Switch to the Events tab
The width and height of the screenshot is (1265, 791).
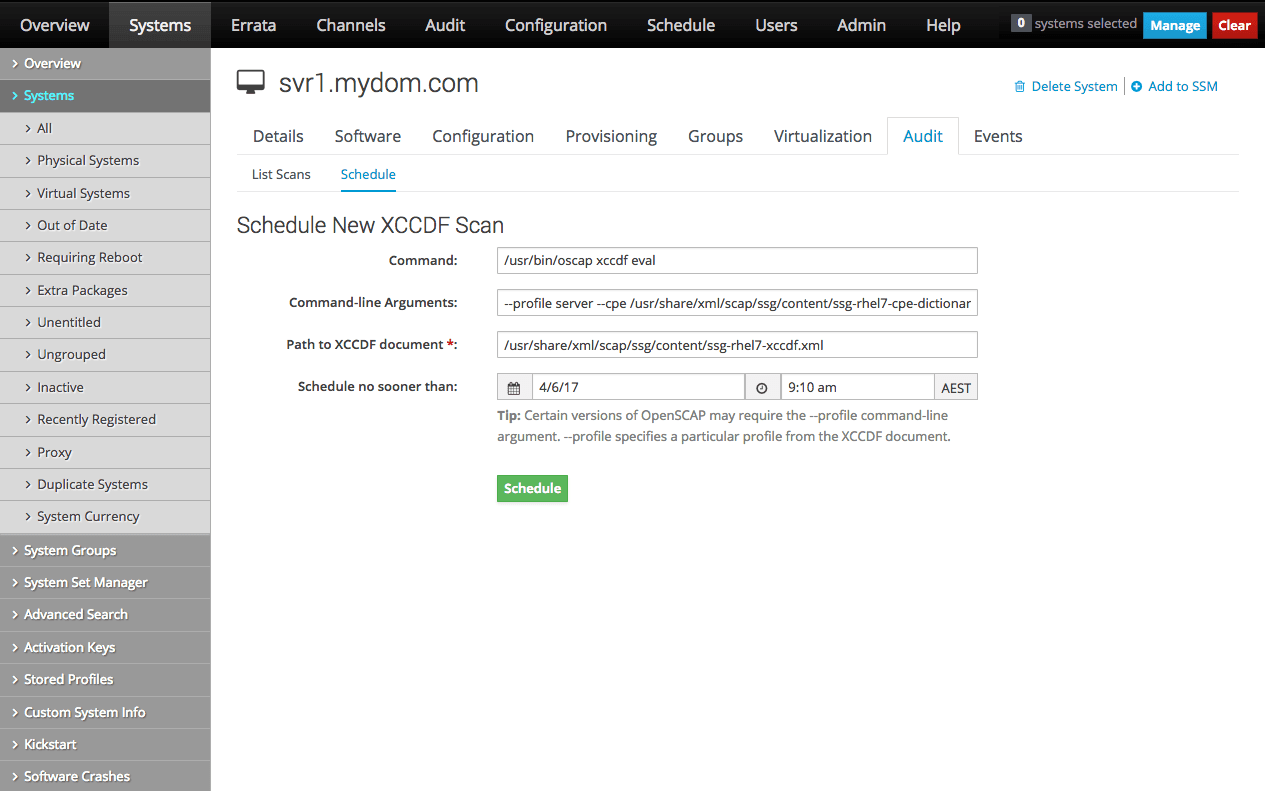[x=998, y=136]
